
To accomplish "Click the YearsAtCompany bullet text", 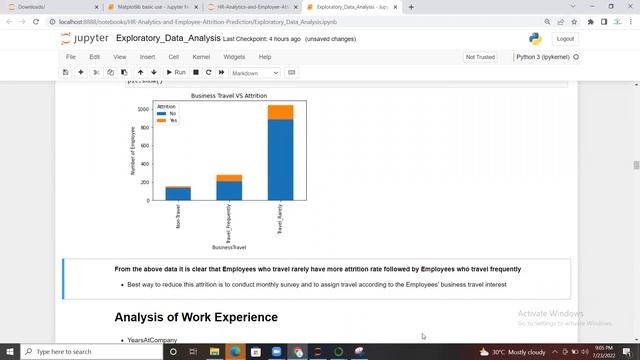I will [x=152, y=340].
